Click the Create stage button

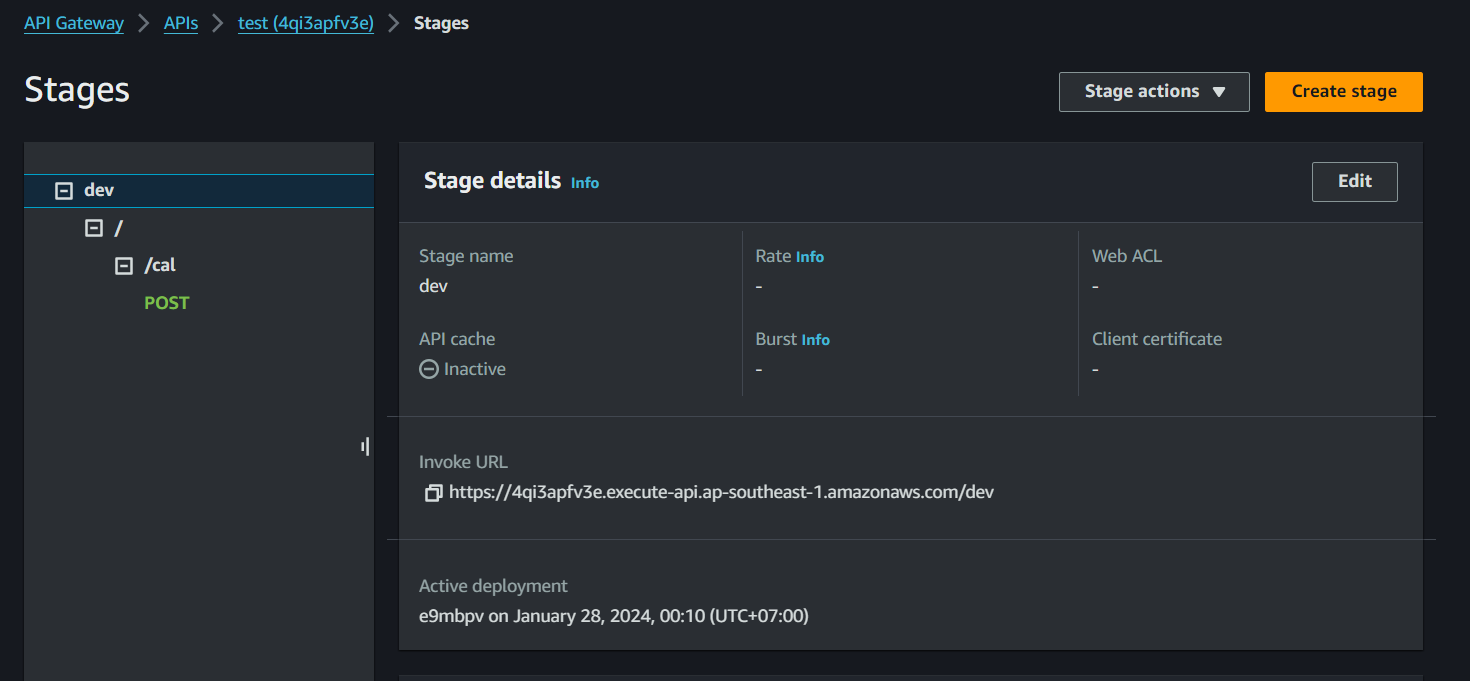point(1343,91)
